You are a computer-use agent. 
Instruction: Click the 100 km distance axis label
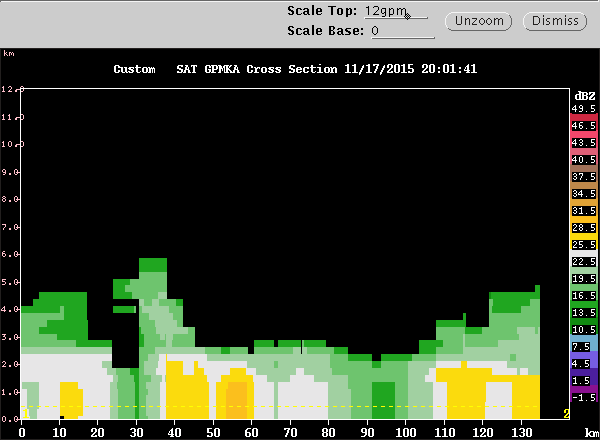[x=406, y=433]
